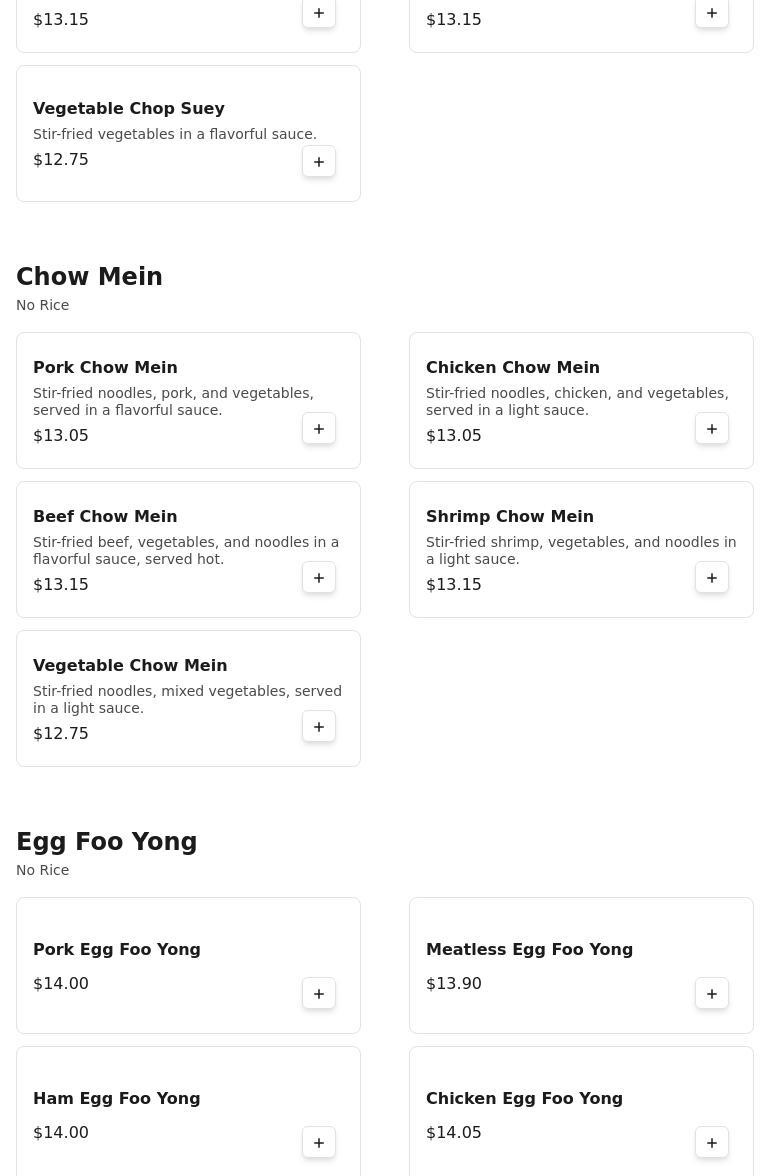This screenshot has height=1176, width=770.
Task: Select the Chicken Chow Mein title
Action: click(513, 367)
